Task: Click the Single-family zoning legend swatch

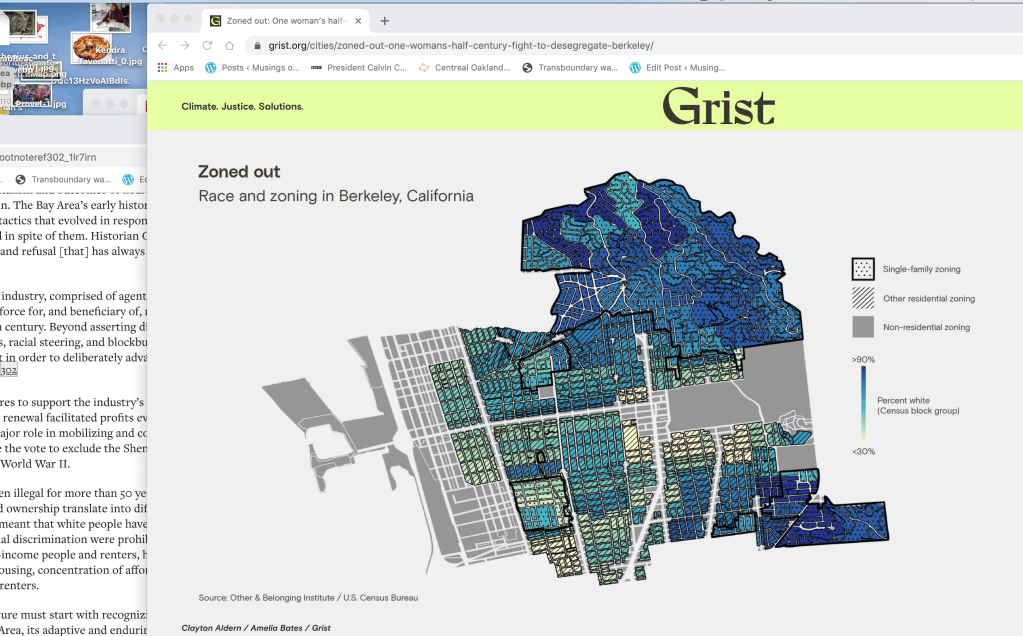Action: click(862, 269)
